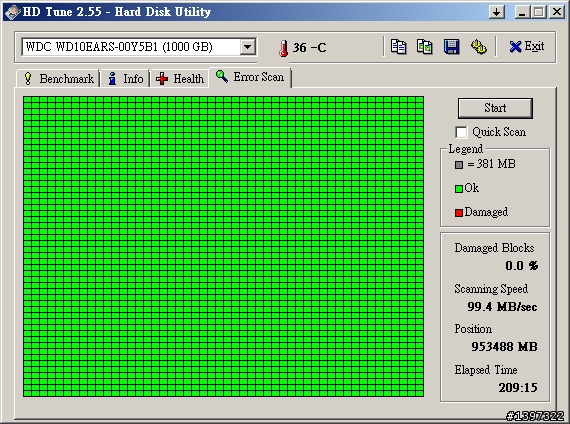Click the copy text to clipboard icon
This screenshot has width=570, height=424.
pos(398,47)
